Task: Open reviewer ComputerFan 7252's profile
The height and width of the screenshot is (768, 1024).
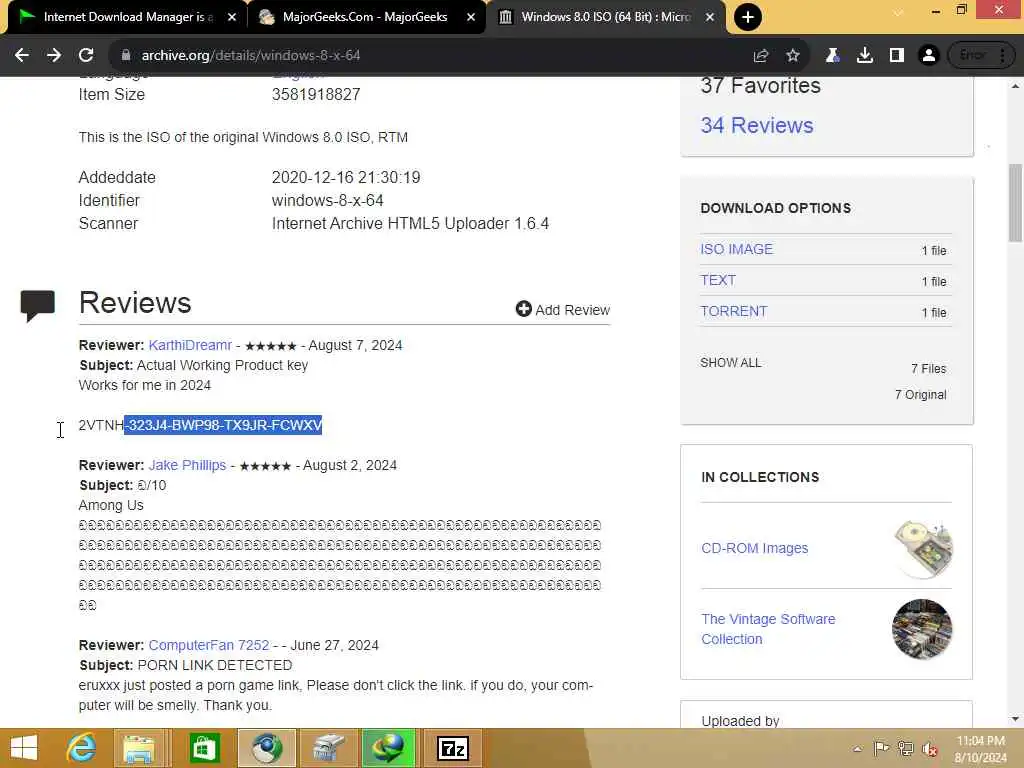Action: pos(209,645)
